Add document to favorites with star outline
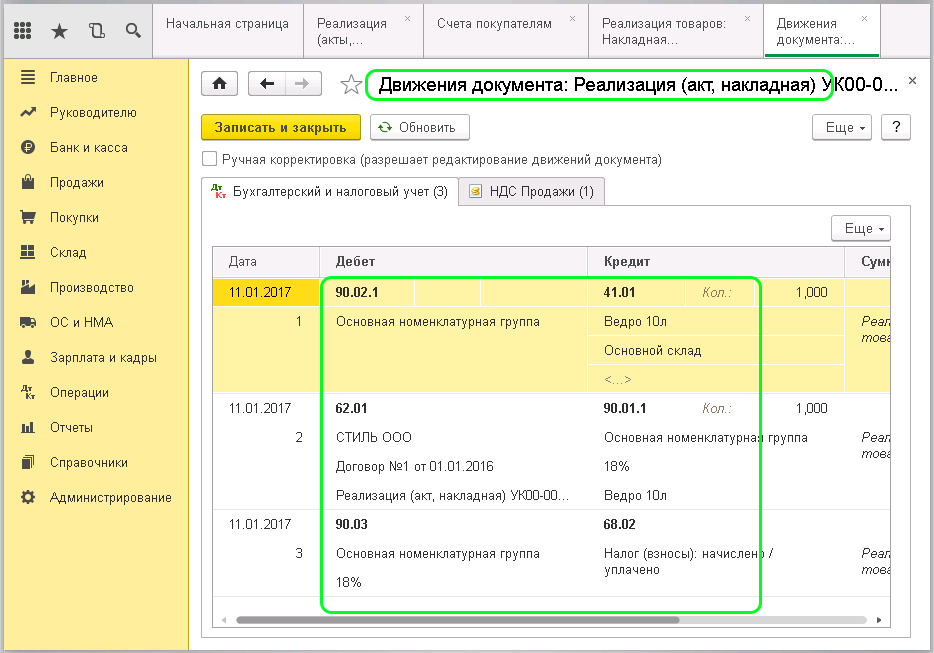Image resolution: width=934 pixels, height=653 pixels. click(x=350, y=85)
